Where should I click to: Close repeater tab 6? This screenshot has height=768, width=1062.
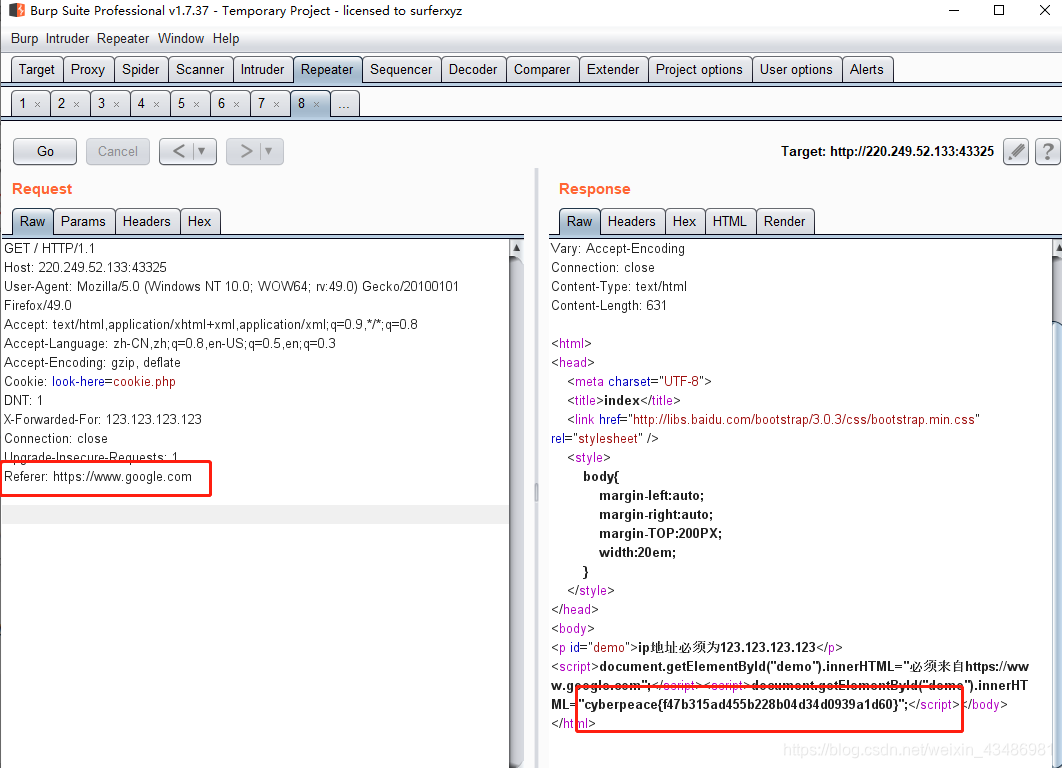(236, 104)
